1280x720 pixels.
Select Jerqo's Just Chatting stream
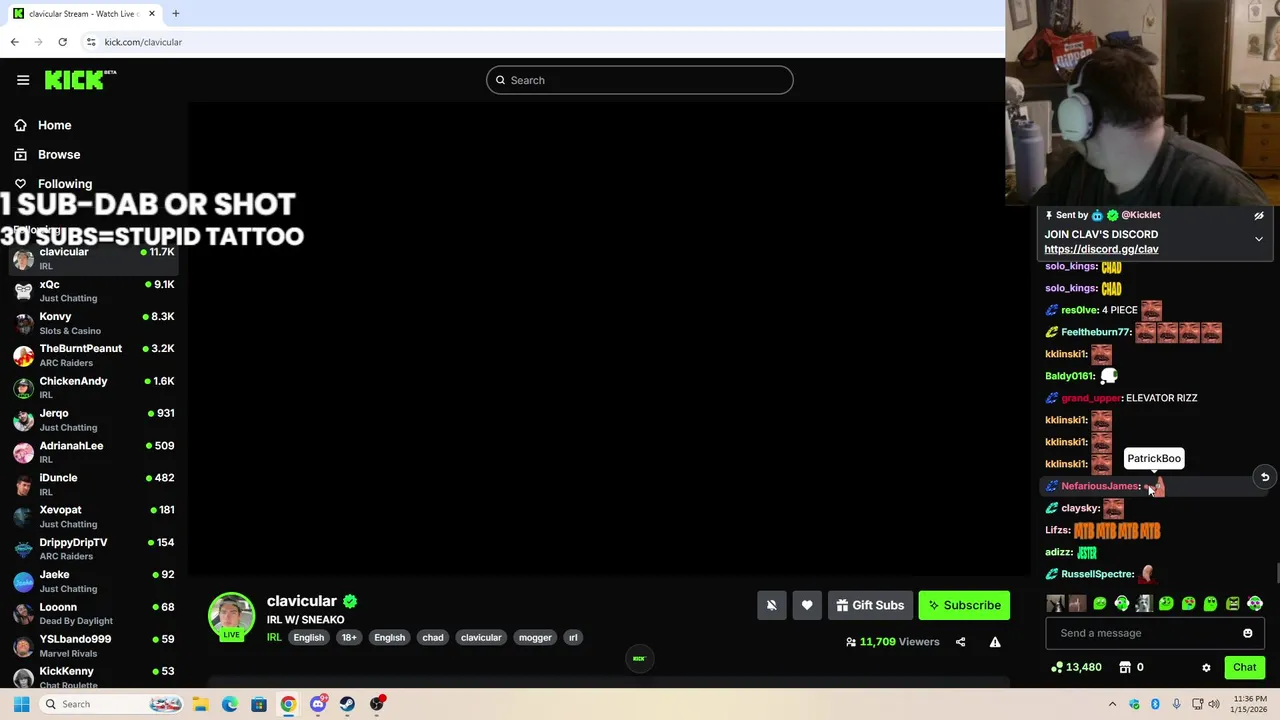95,420
